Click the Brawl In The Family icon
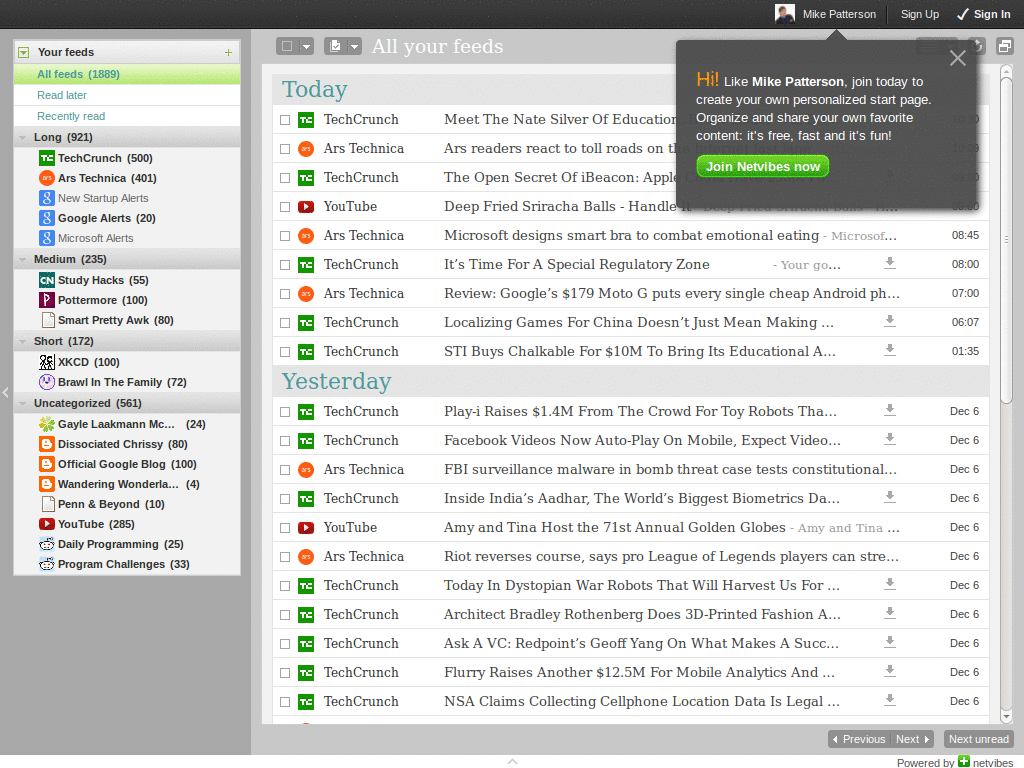 click(46, 382)
